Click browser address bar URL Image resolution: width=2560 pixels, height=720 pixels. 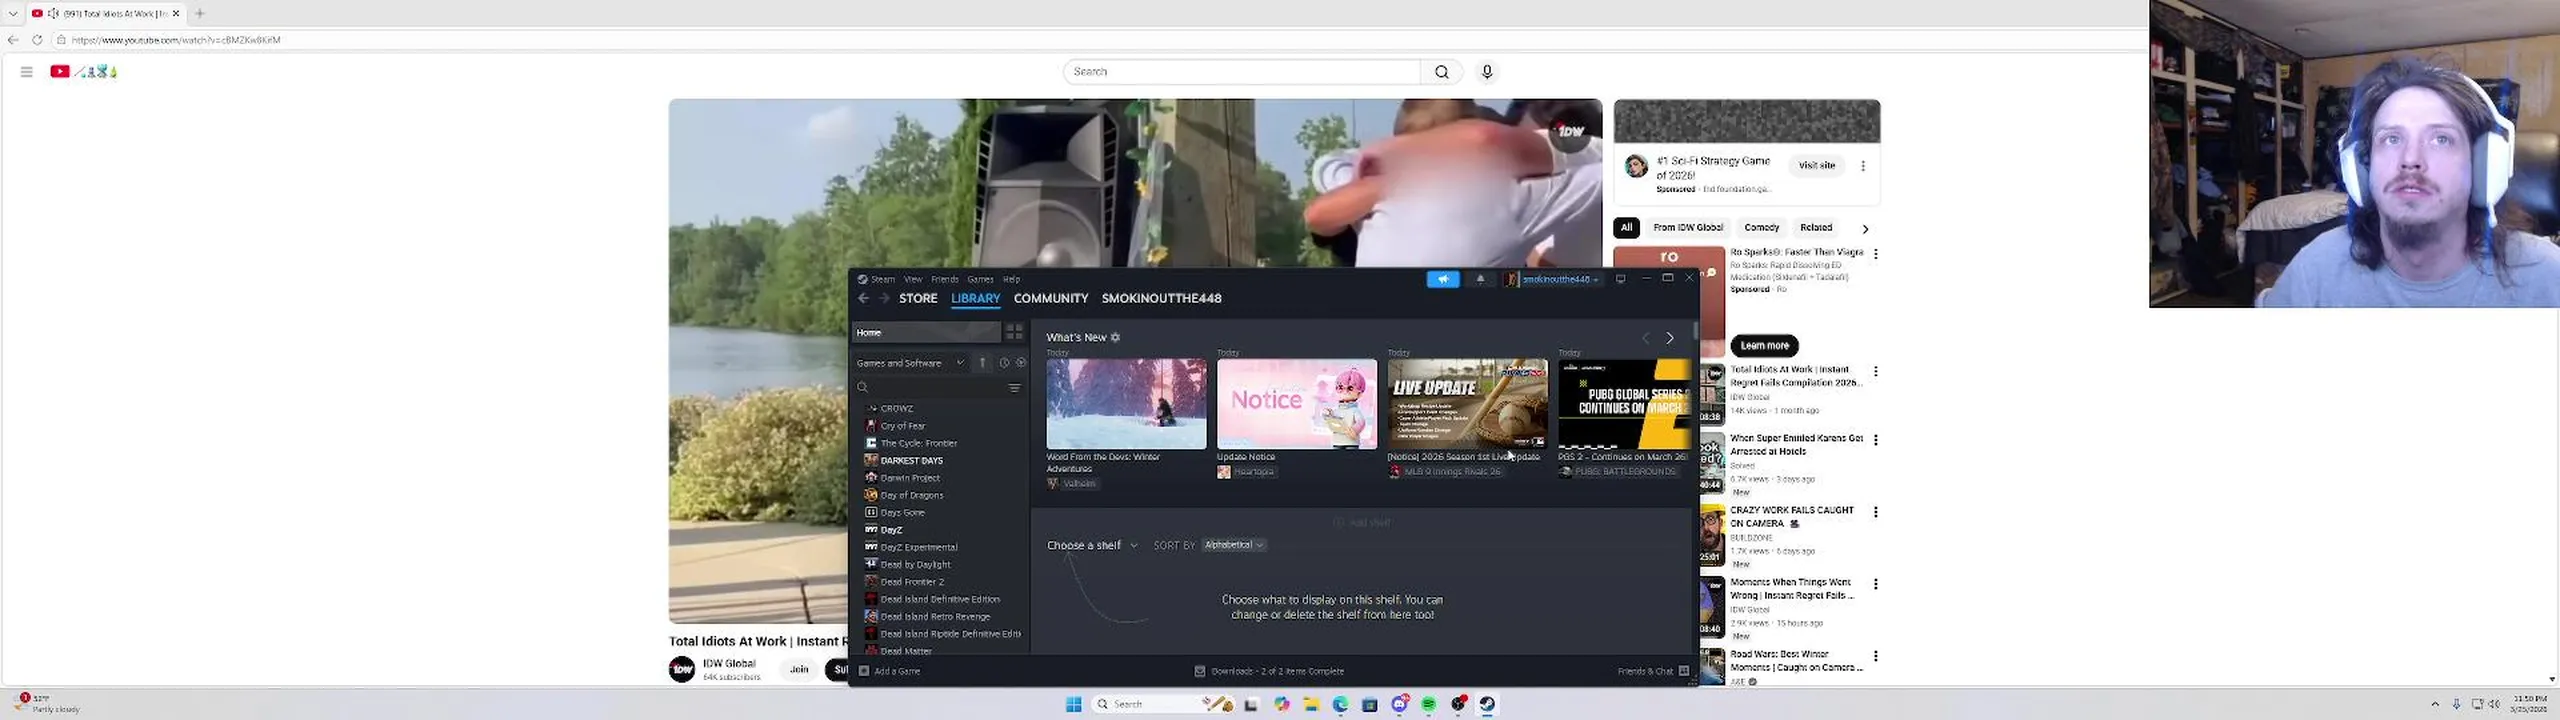[176, 40]
